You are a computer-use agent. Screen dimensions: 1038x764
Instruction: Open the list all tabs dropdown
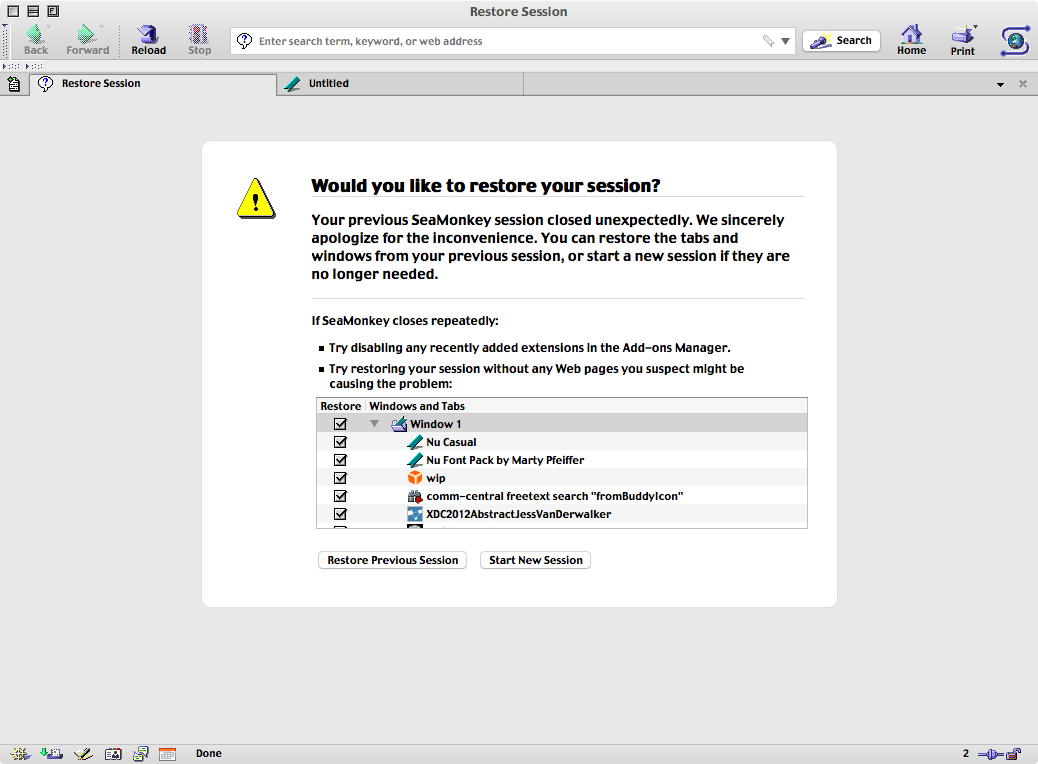tap(1000, 85)
